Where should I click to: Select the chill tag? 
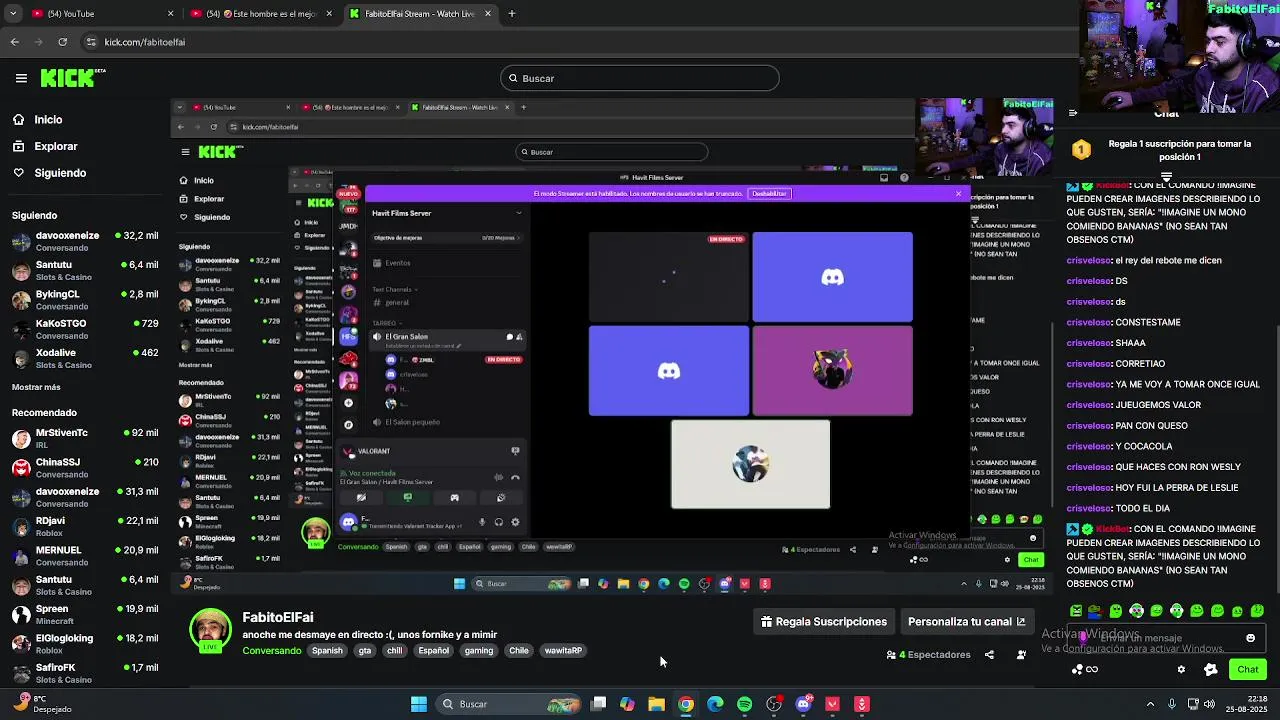point(394,651)
